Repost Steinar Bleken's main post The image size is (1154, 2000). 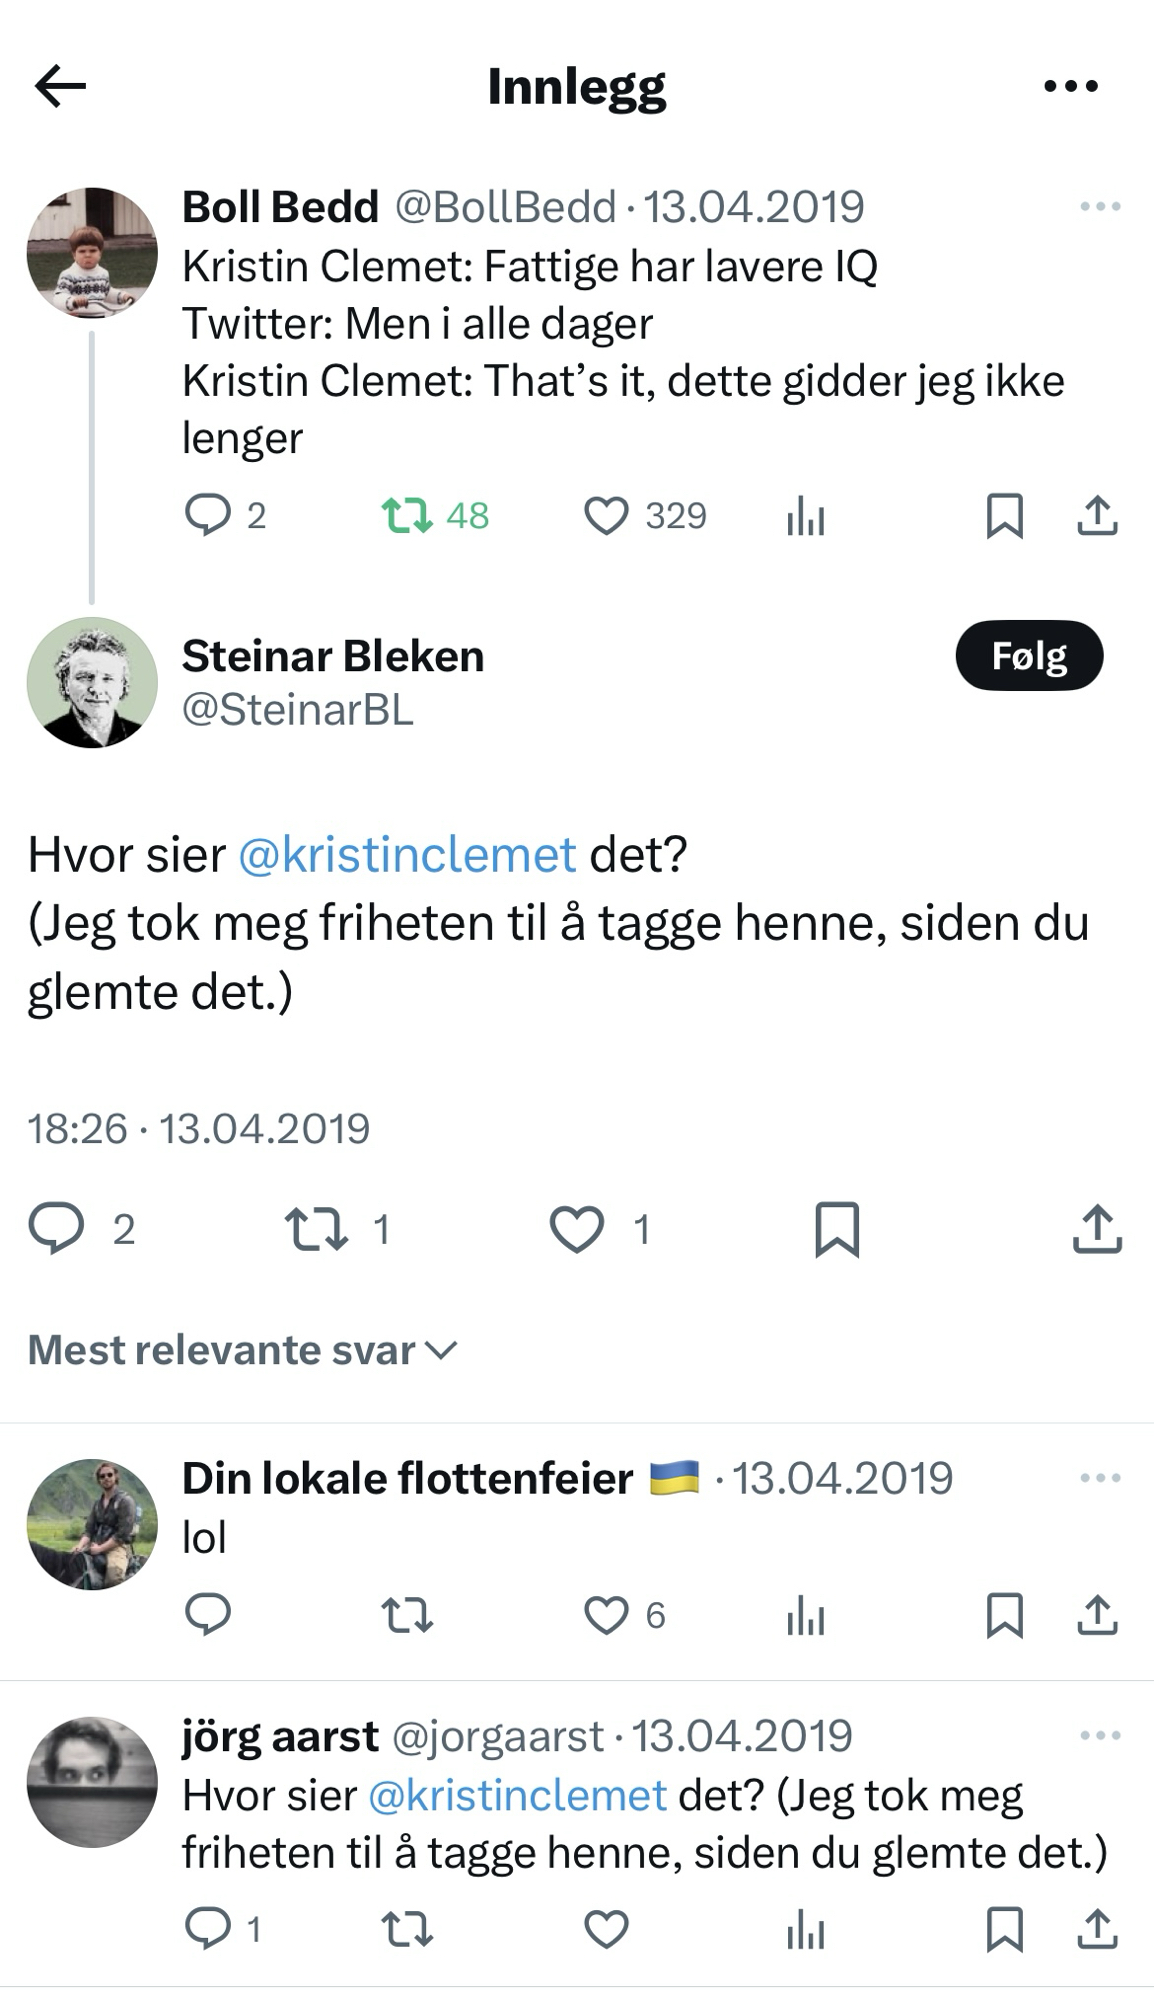point(316,1229)
